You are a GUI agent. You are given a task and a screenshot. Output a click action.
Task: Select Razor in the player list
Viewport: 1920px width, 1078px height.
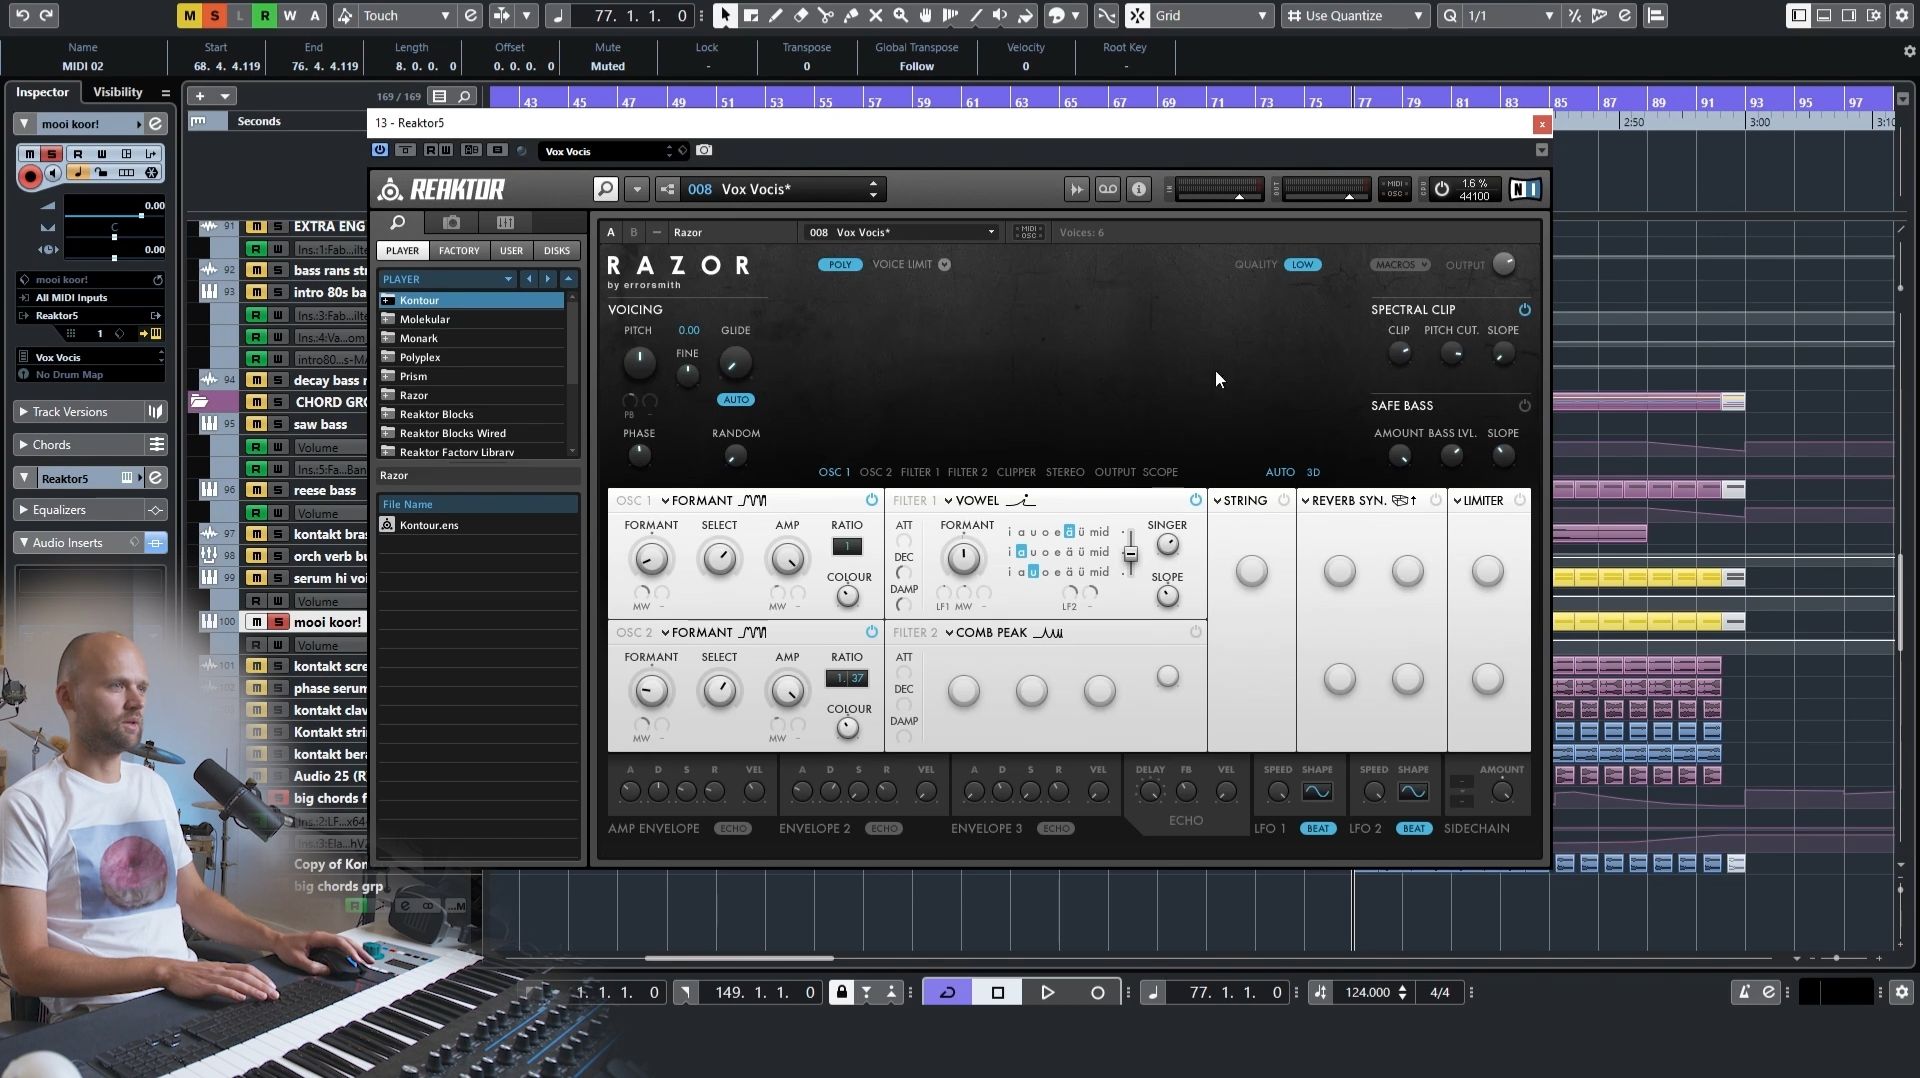[x=414, y=395]
